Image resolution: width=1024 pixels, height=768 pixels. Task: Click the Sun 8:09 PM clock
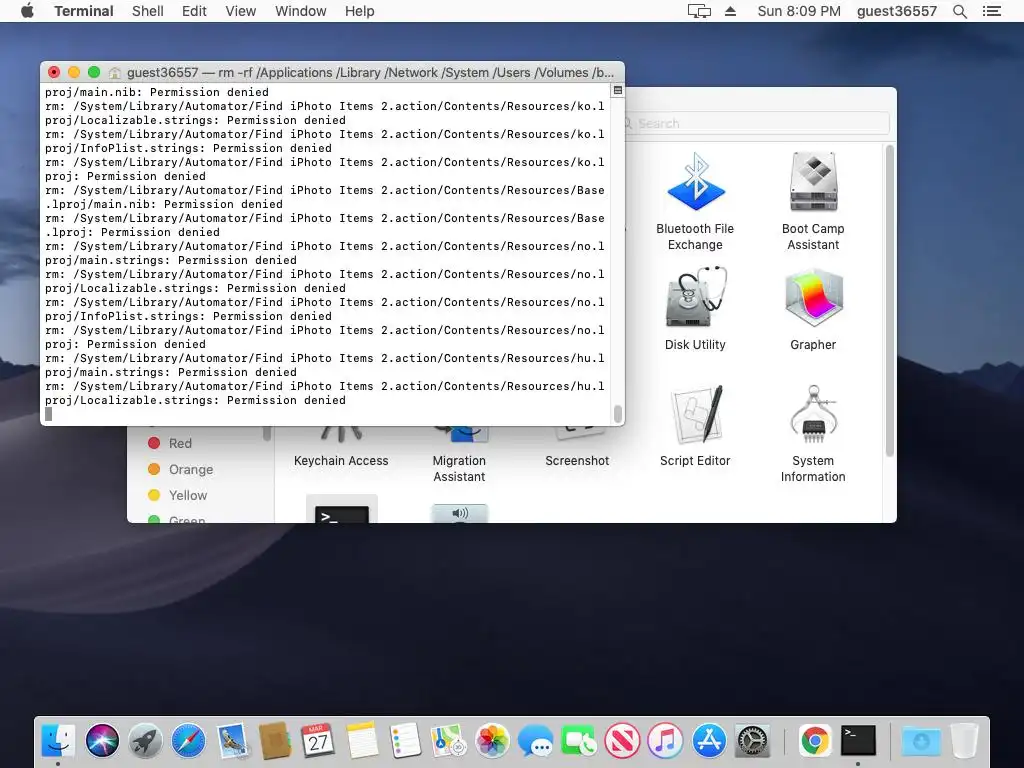pos(799,11)
